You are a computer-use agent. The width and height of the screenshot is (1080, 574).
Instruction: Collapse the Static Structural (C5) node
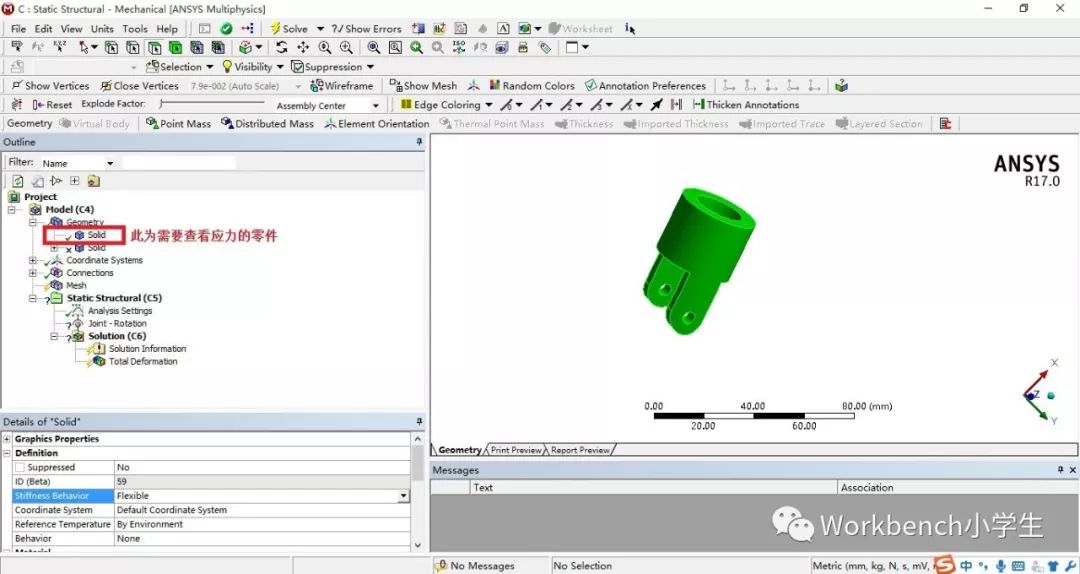tap(32, 298)
